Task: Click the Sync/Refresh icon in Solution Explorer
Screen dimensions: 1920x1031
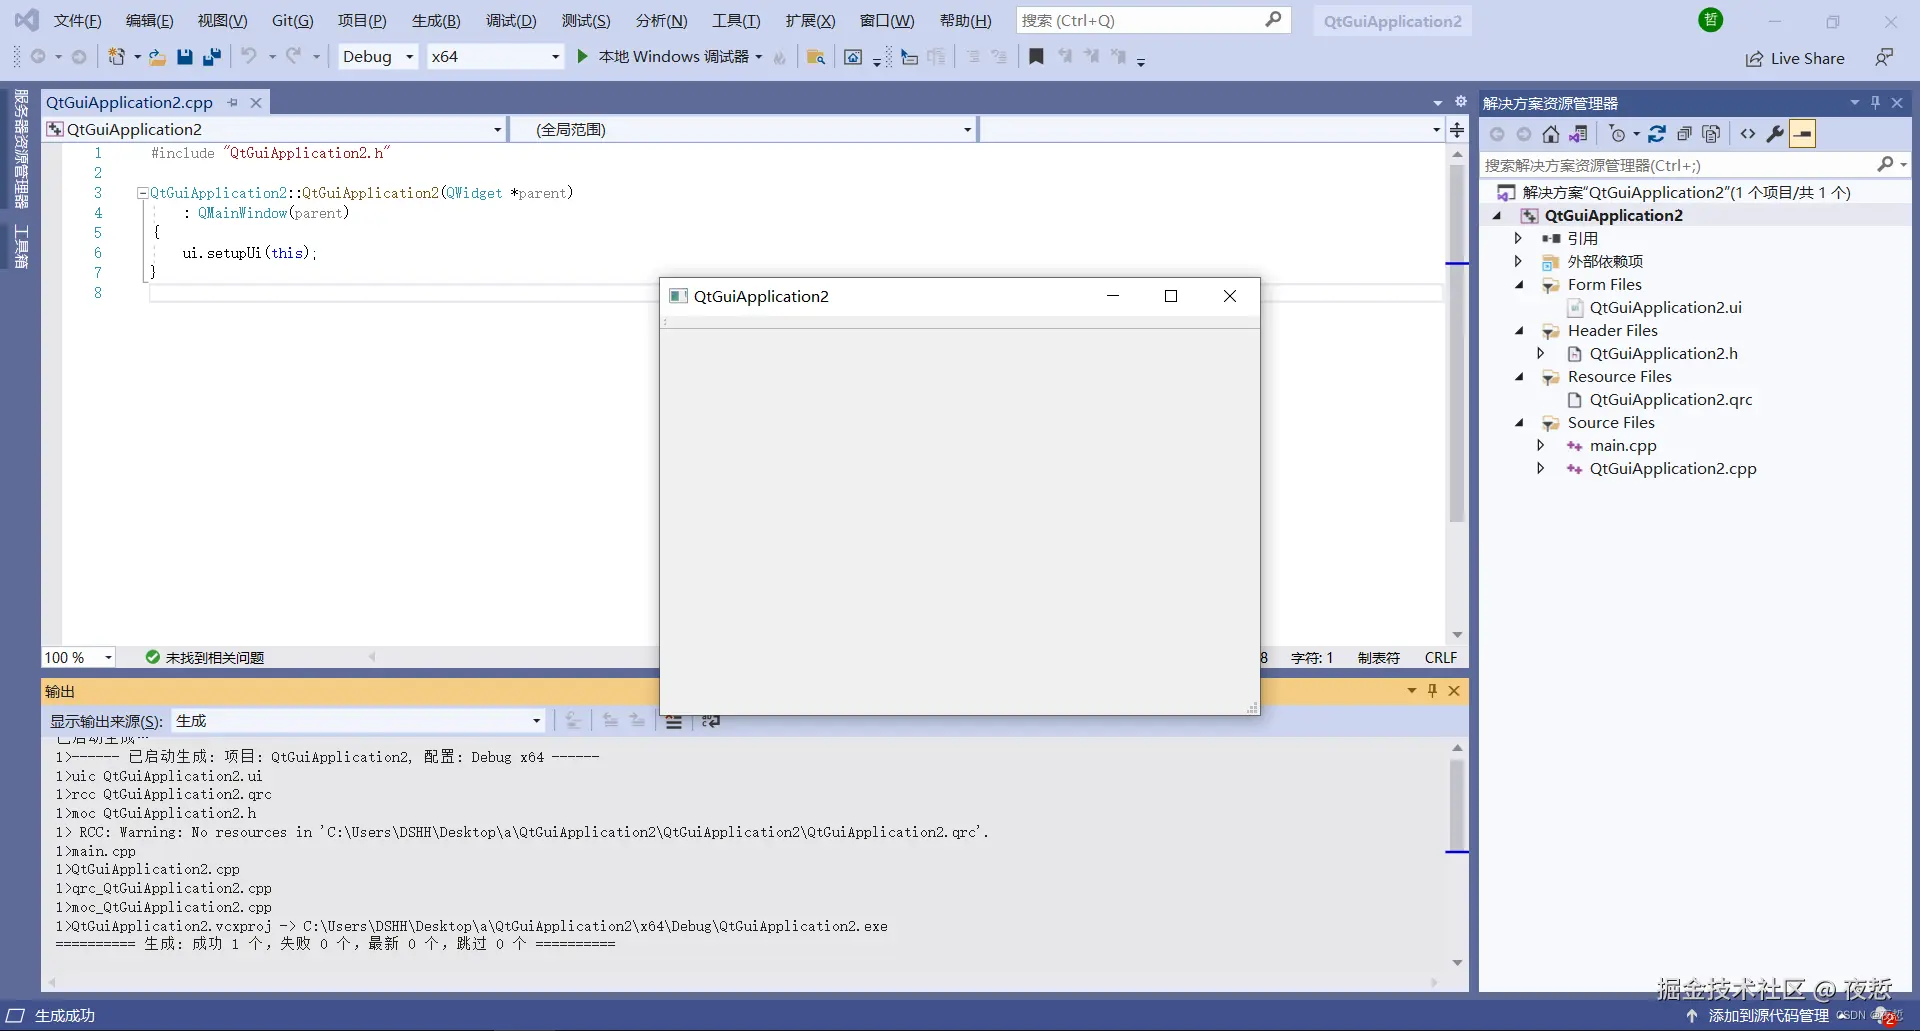Action: coord(1657,134)
